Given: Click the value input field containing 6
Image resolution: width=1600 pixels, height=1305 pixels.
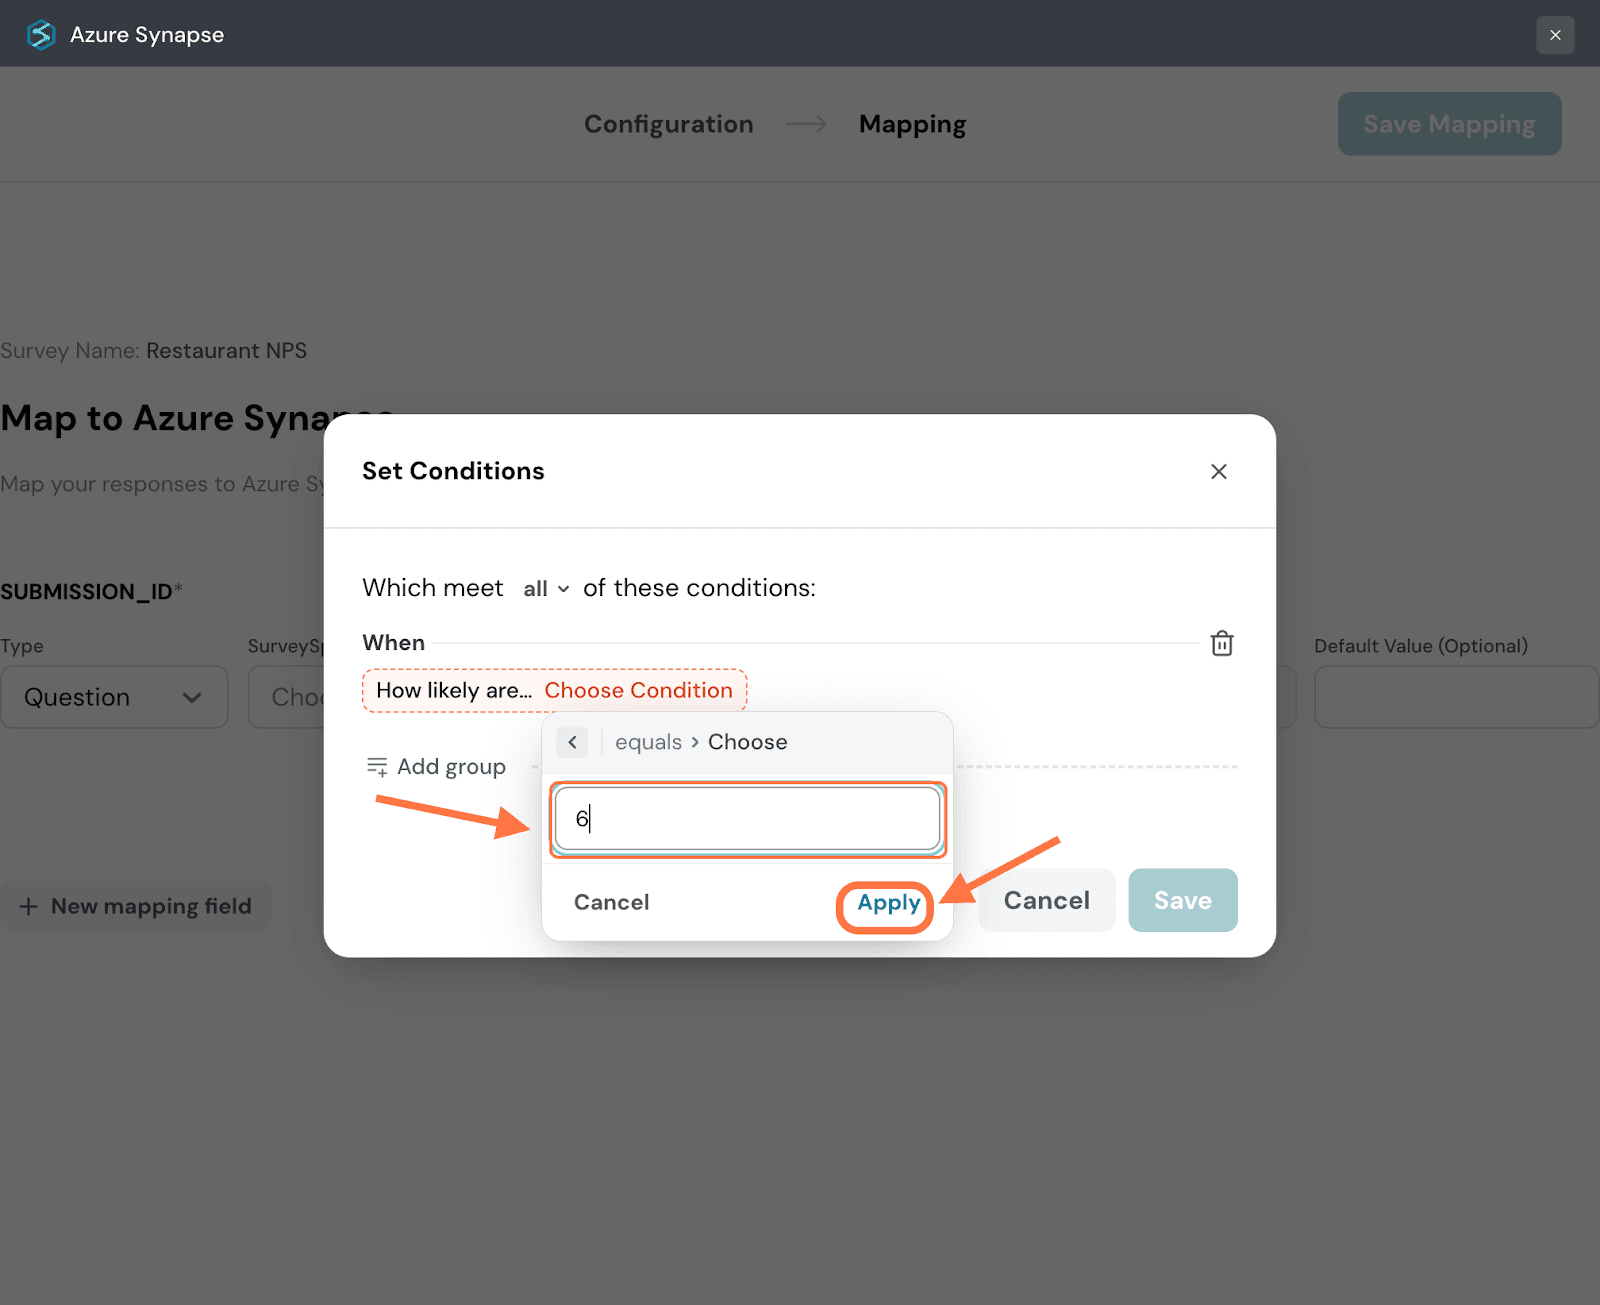Looking at the screenshot, I should point(747,819).
